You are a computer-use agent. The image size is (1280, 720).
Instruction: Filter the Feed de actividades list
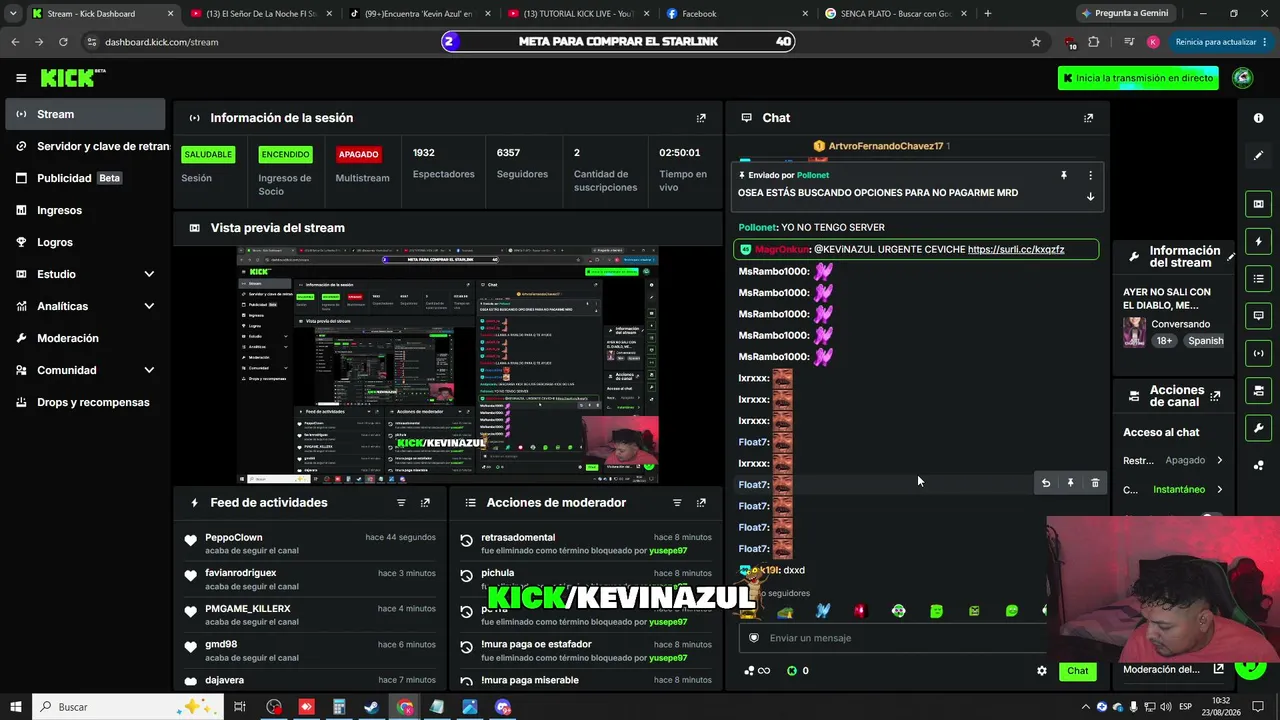pos(401,503)
